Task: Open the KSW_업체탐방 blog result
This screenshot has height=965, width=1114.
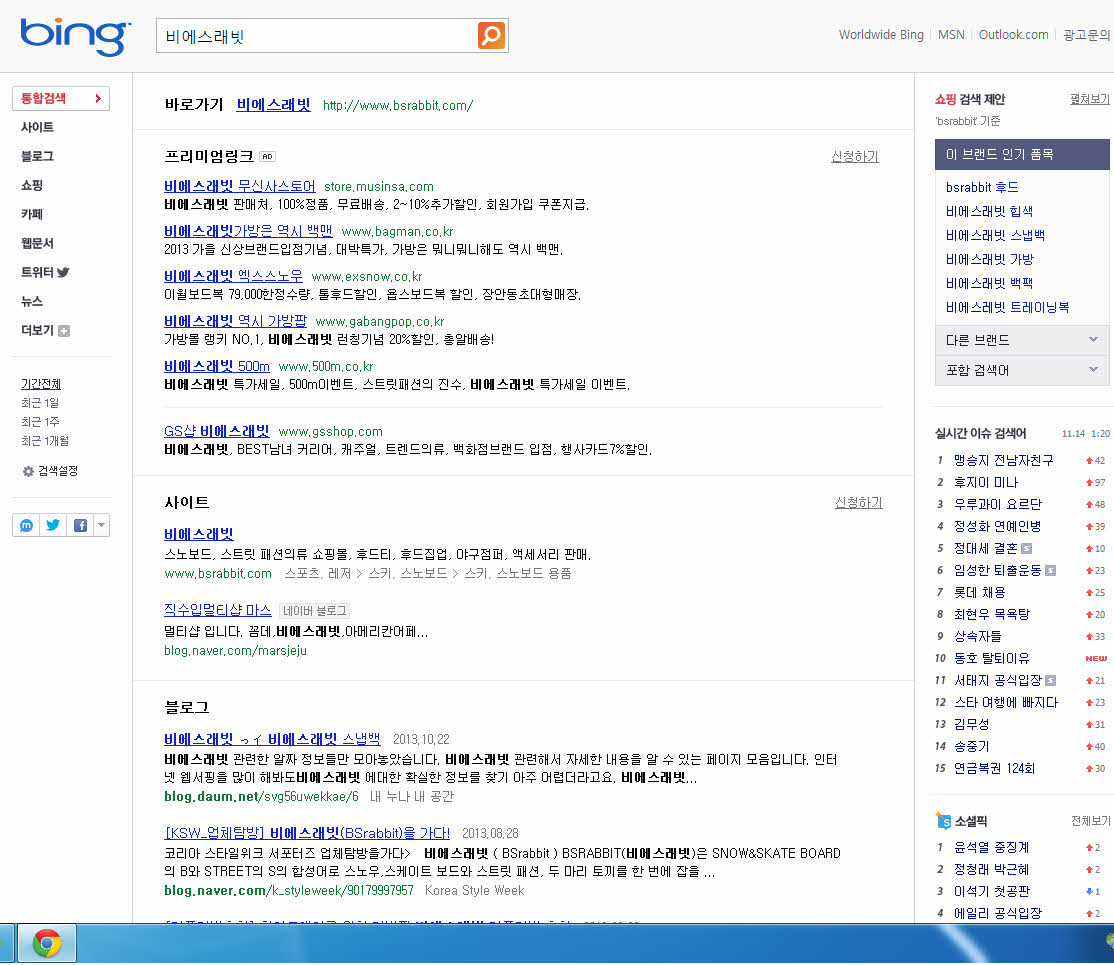Action: [307, 833]
